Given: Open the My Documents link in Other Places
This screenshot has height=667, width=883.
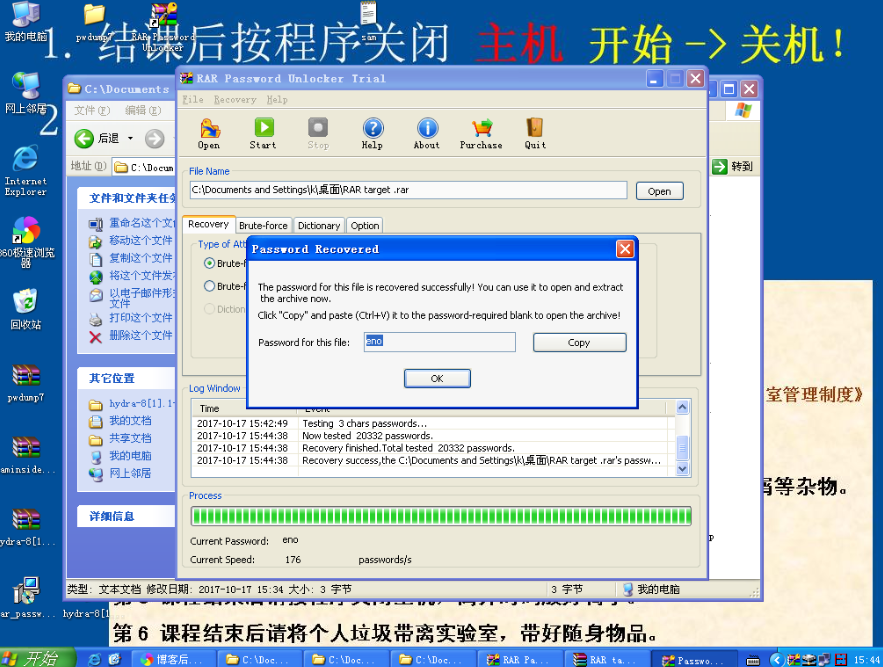Looking at the screenshot, I should 130,421.
